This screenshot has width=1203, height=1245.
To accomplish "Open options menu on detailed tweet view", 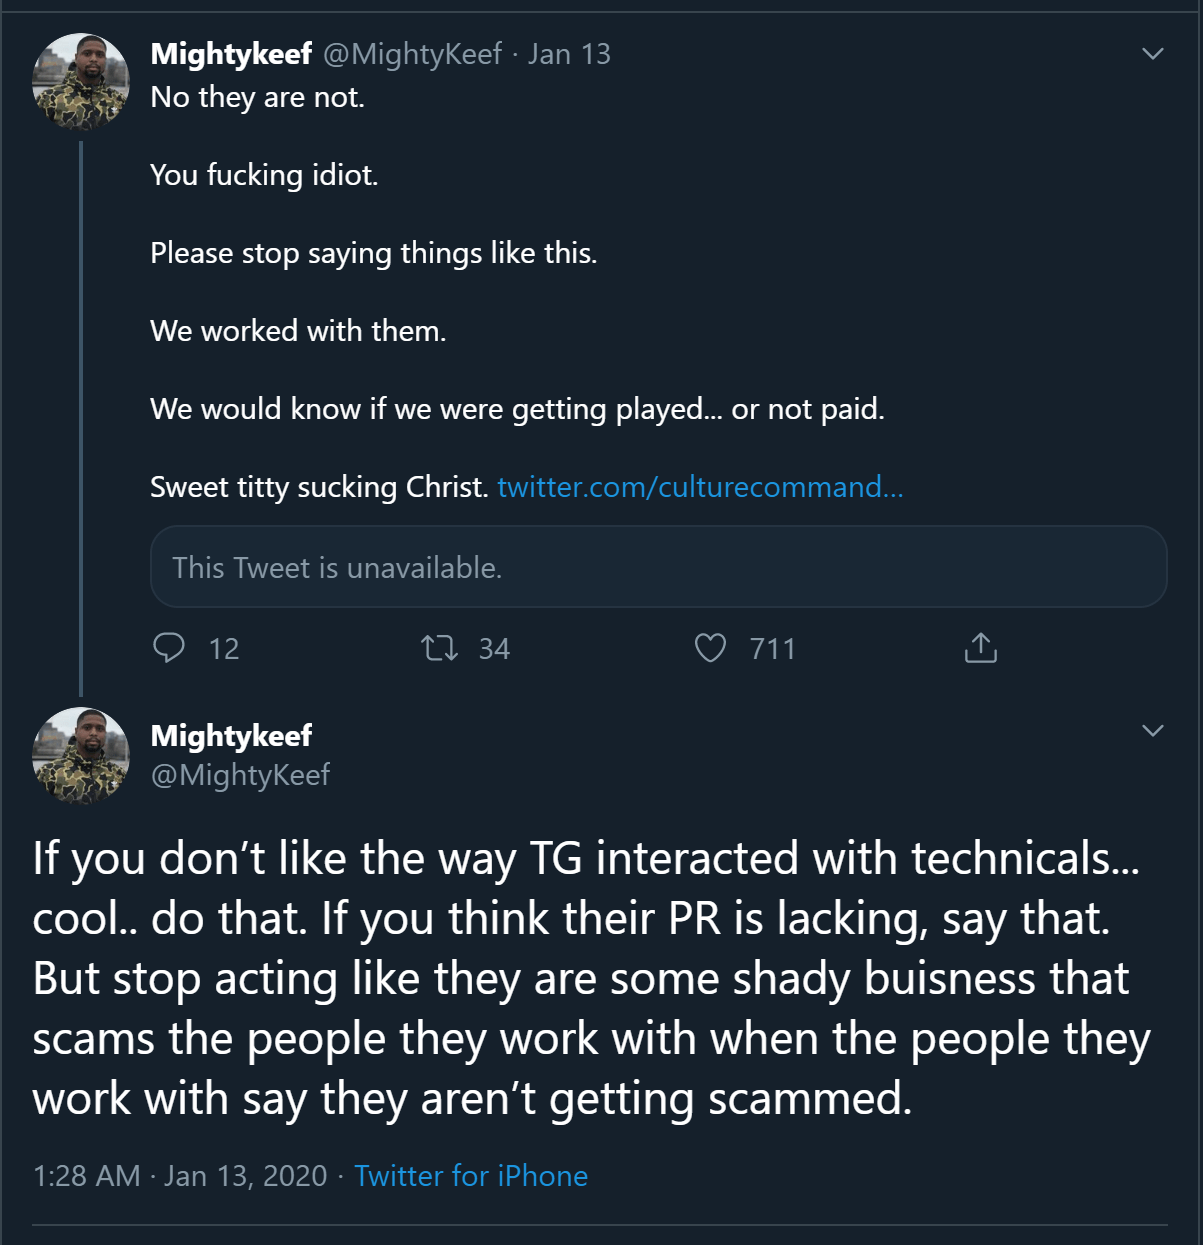I will (1154, 730).
